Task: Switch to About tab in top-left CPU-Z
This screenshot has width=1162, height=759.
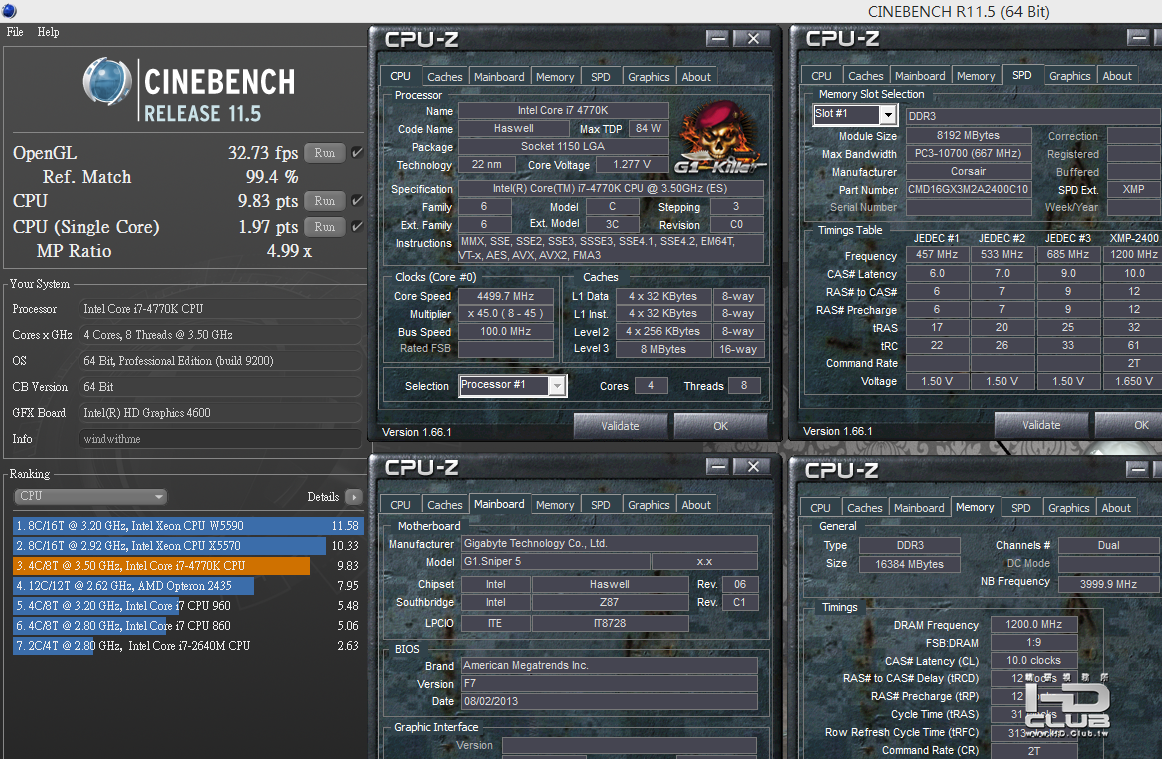Action: (x=696, y=76)
